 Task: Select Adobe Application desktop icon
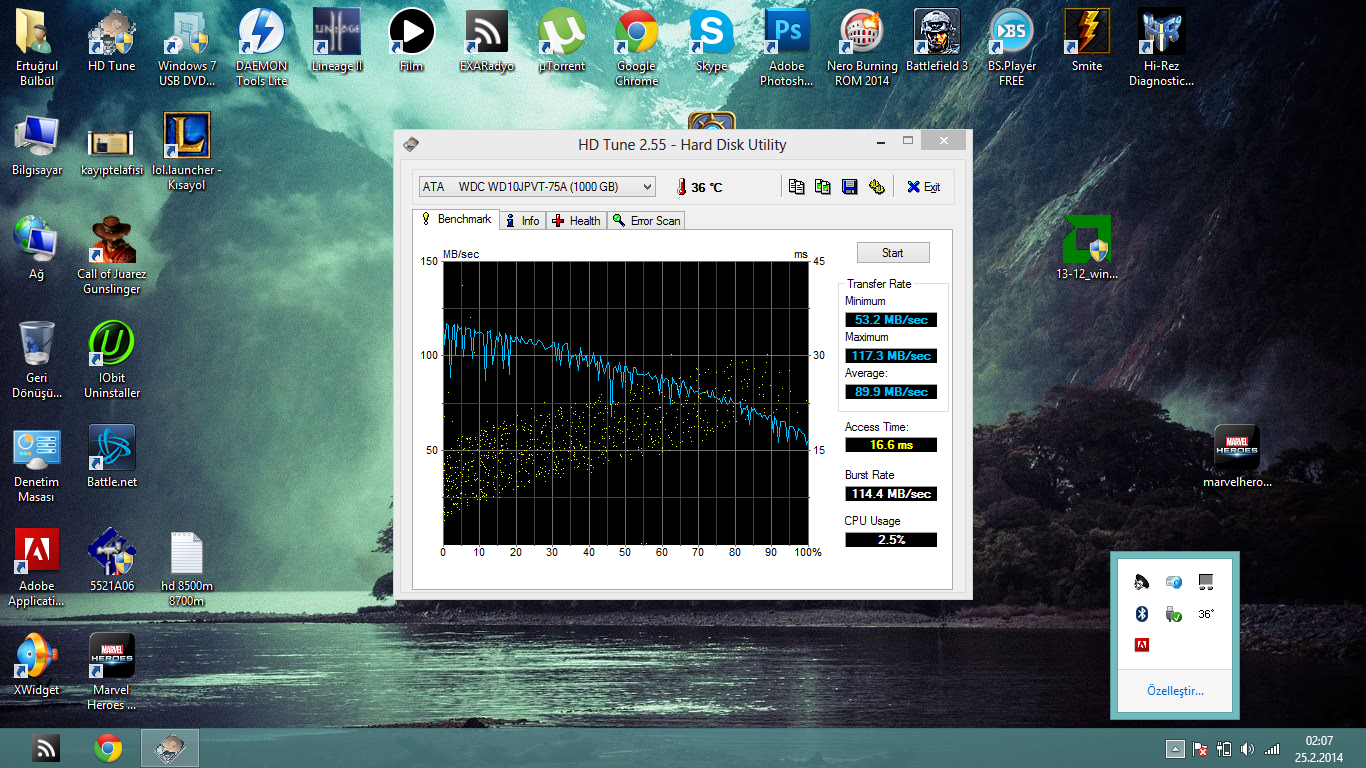(37, 568)
